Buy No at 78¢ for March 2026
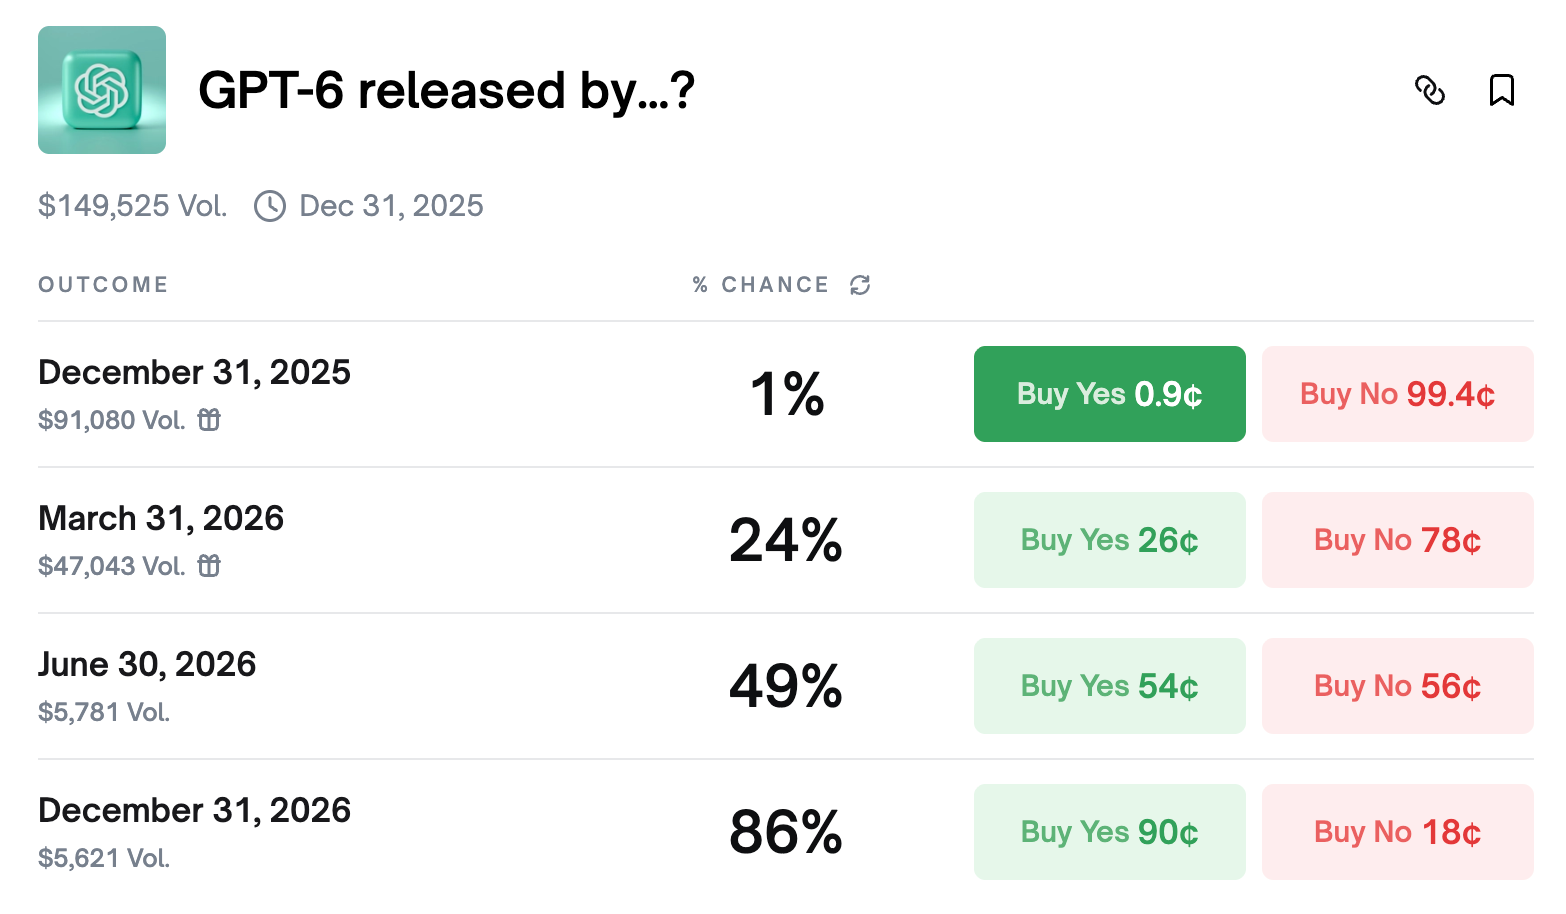Viewport: 1566px width, 914px height. pos(1397,540)
